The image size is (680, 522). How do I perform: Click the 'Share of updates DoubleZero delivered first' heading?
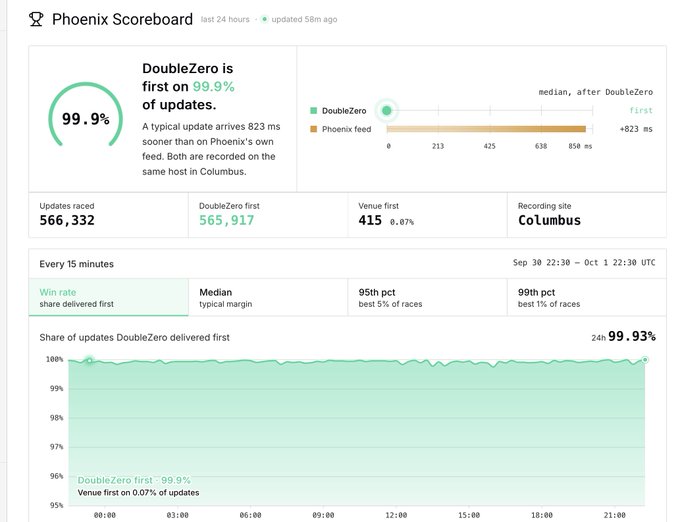click(x=134, y=337)
